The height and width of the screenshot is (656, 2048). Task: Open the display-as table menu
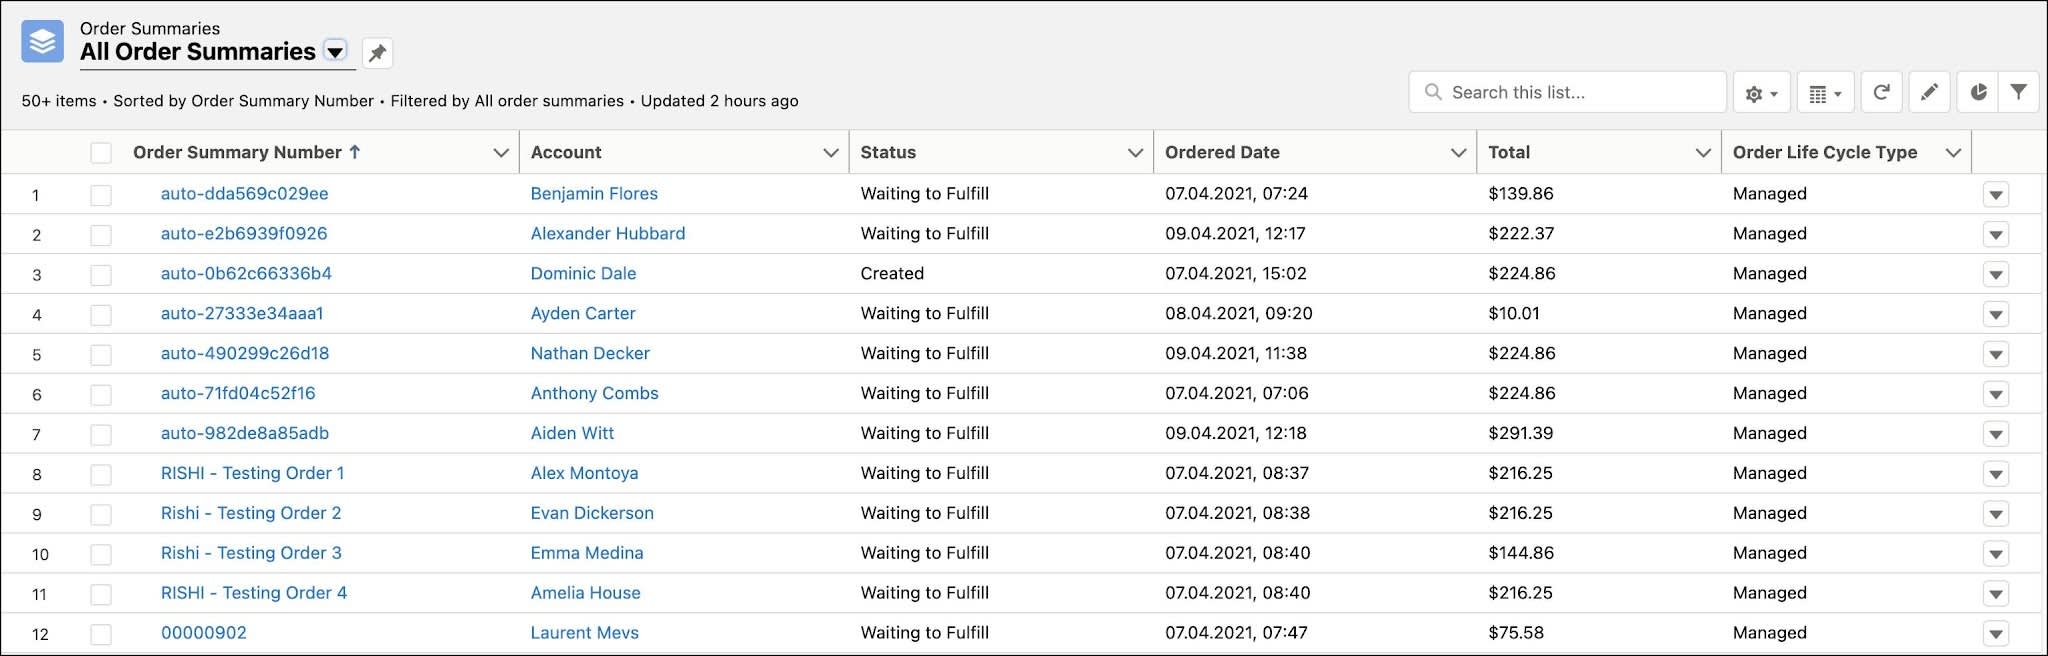pos(1825,93)
